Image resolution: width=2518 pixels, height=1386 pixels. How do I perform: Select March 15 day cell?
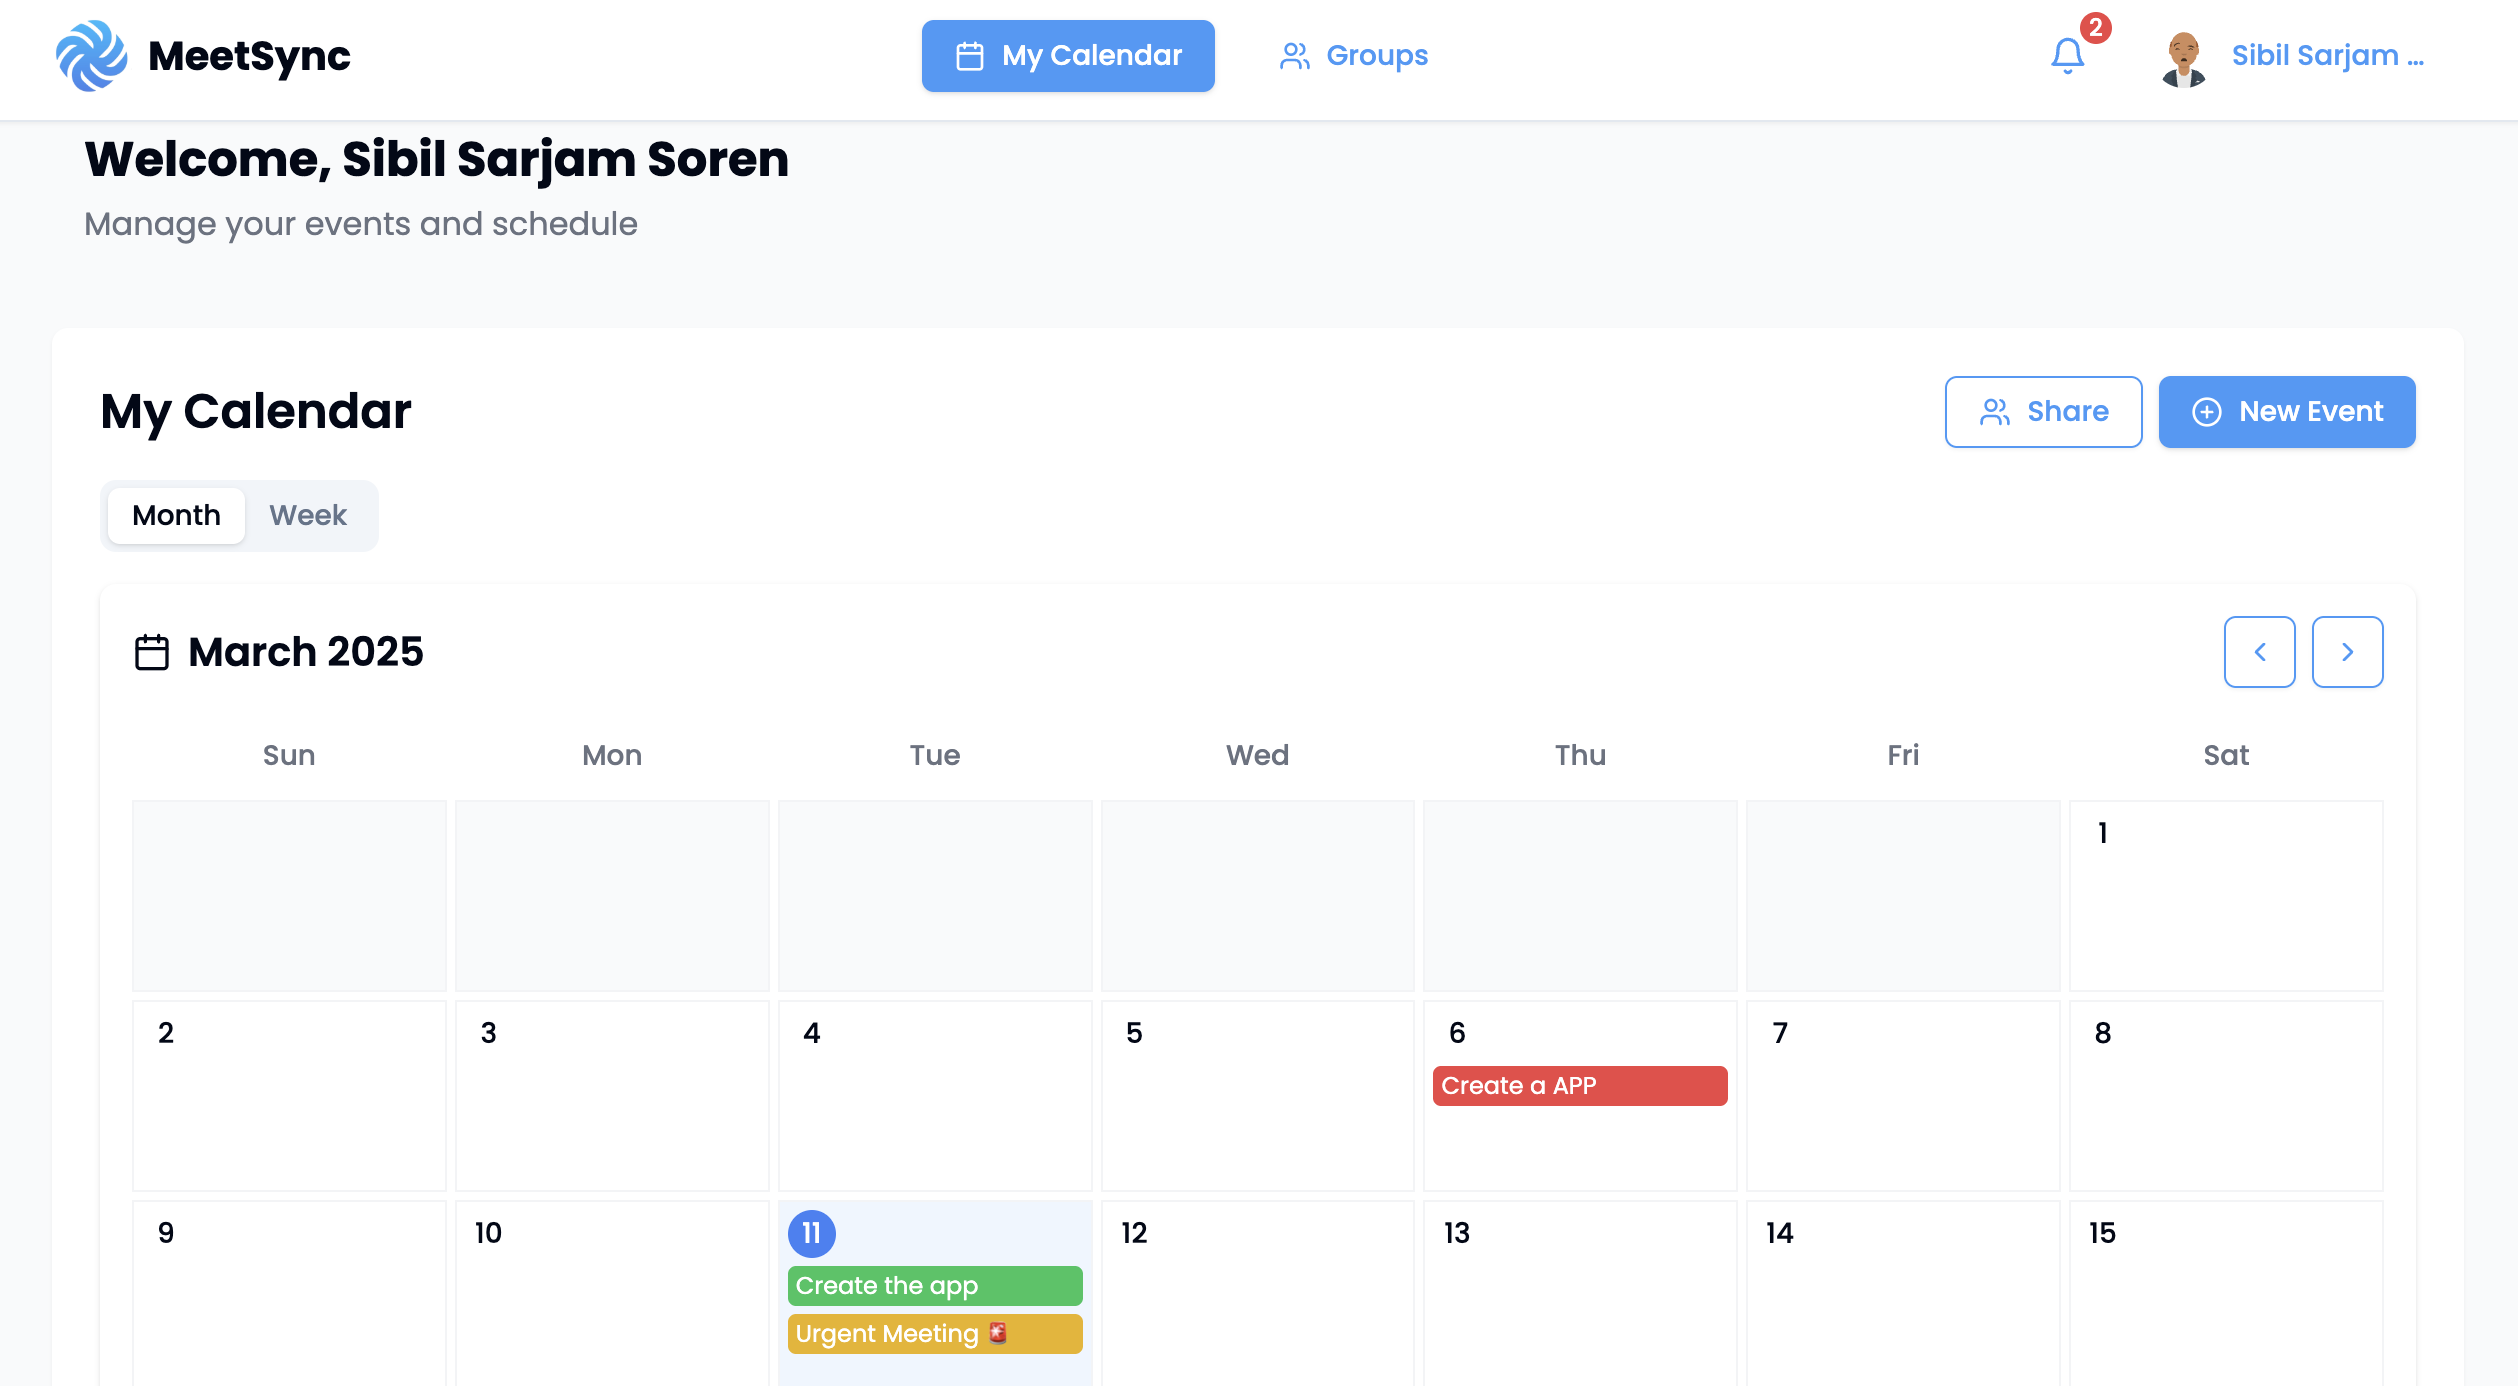pos(2225,1293)
